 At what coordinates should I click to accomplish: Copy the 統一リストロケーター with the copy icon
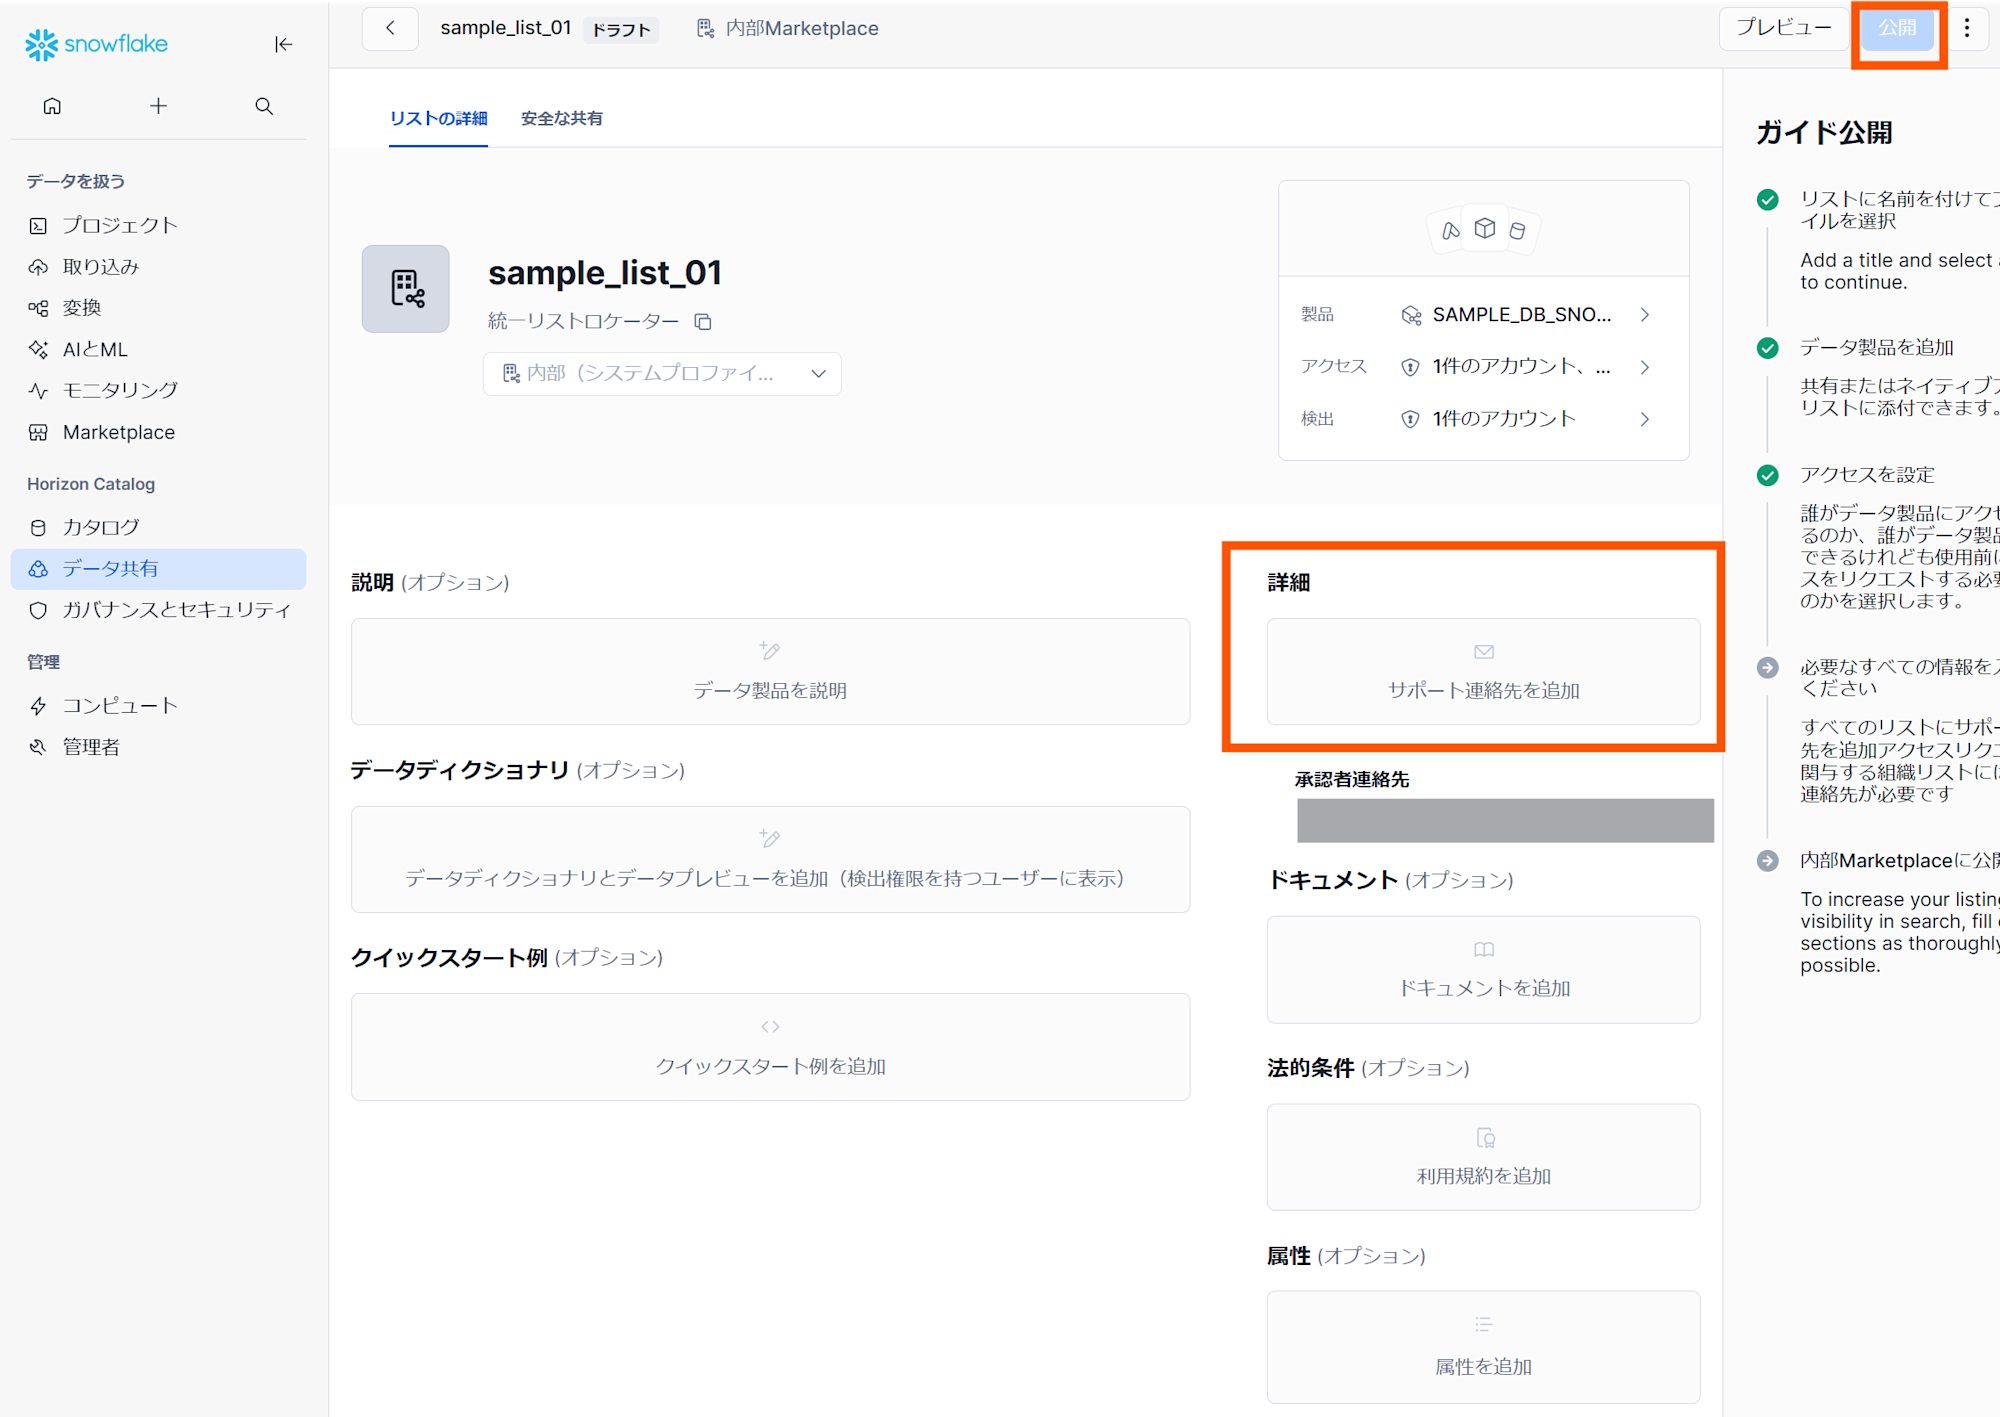click(703, 321)
